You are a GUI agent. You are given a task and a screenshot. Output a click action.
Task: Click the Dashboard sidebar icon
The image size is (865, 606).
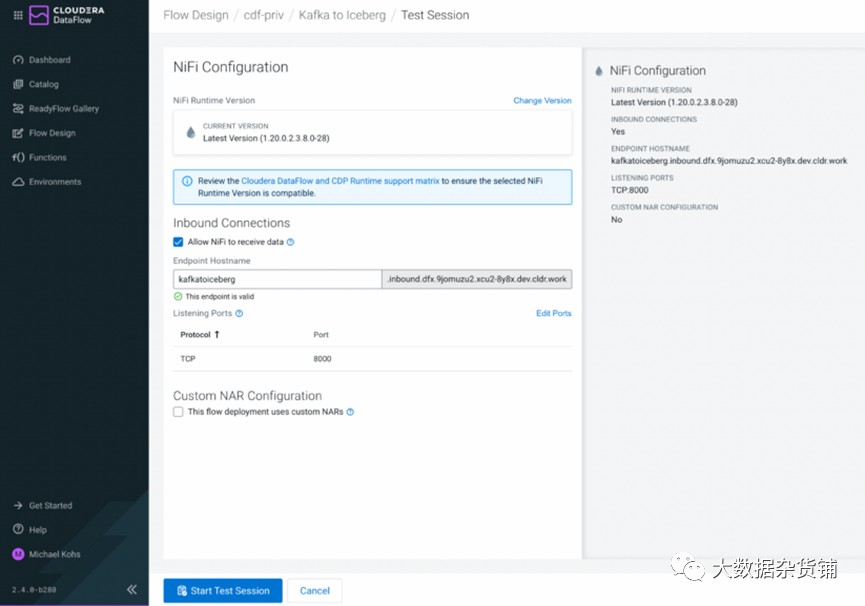18,60
